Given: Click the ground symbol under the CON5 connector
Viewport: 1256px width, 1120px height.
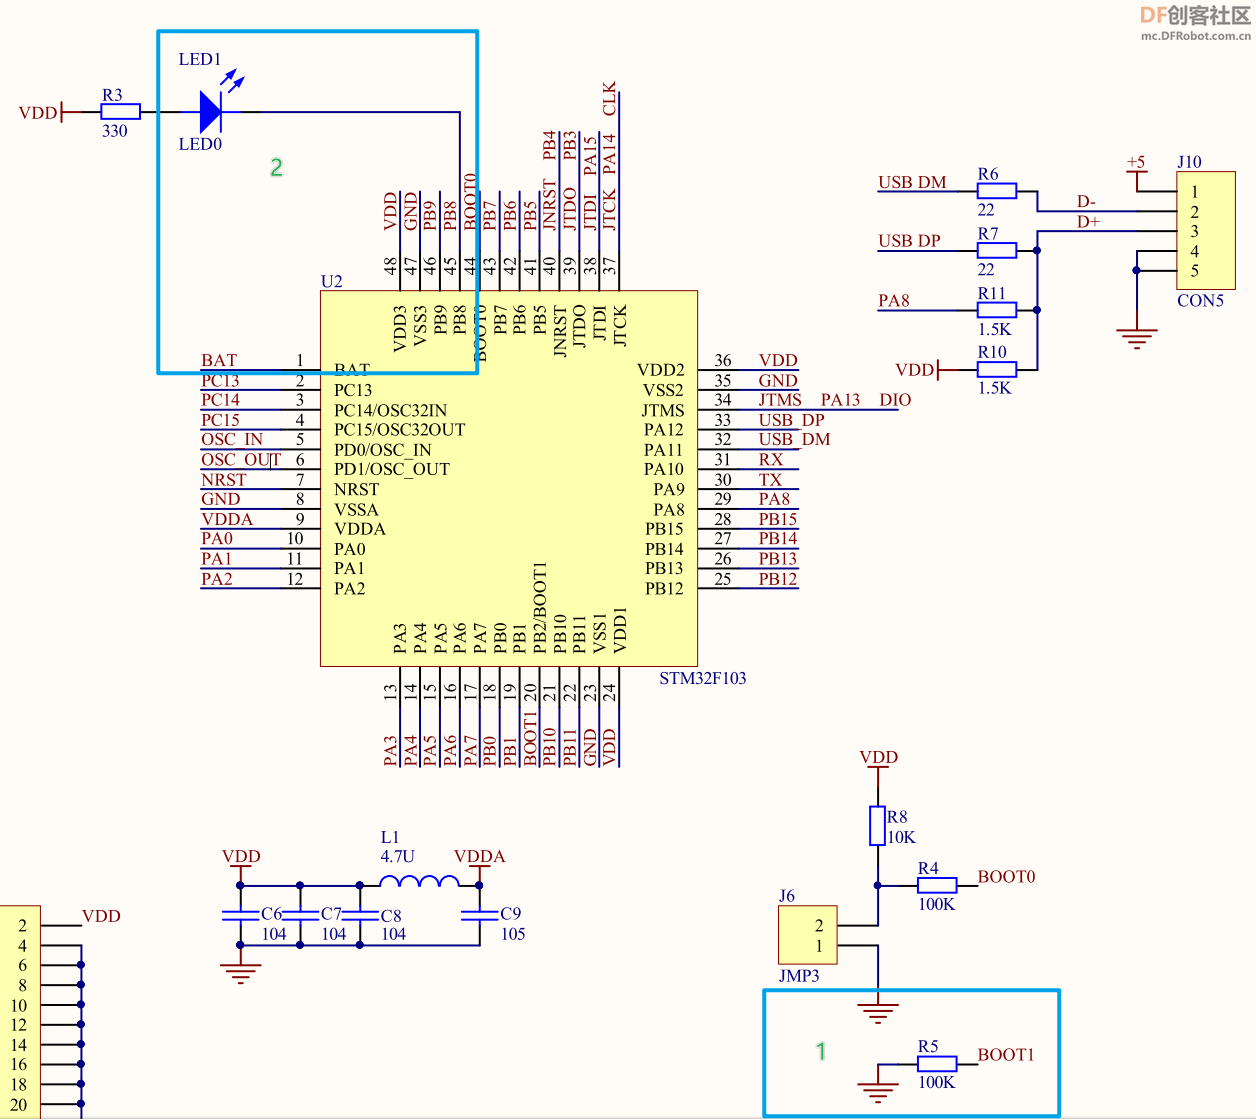Looking at the screenshot, I should click(1136, 338).
